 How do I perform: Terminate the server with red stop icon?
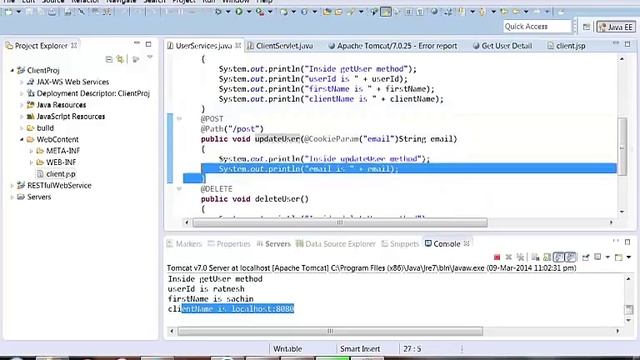[497, 257]
